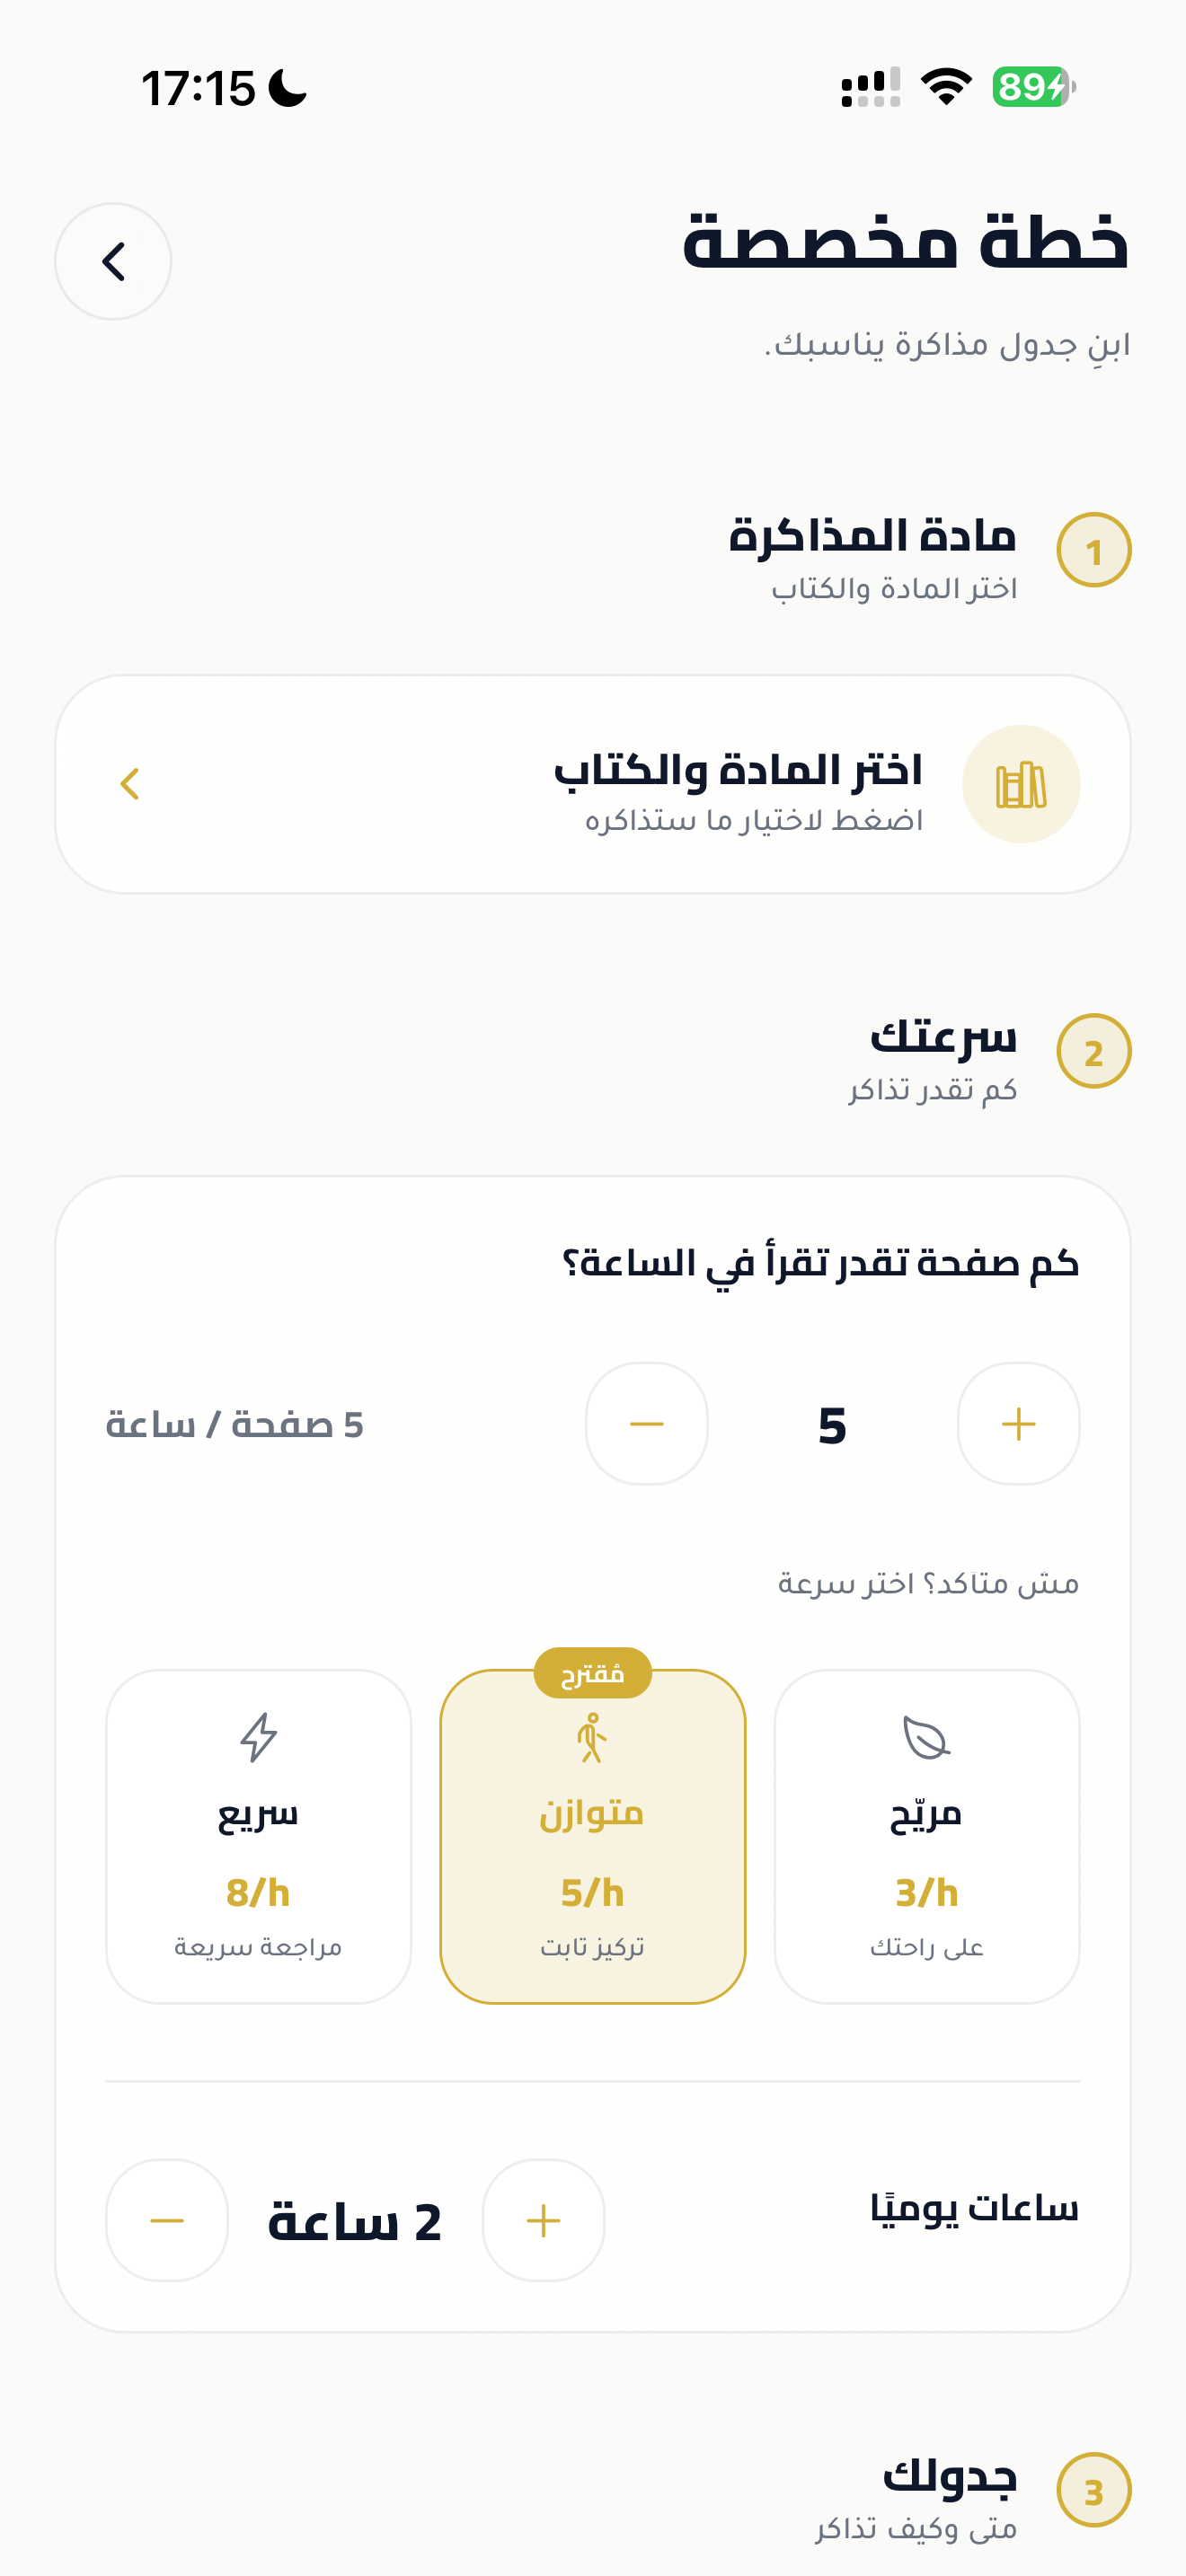Open subject picker via the gold chevron
Screen dimensions: 1186x2576
point(130,784)
